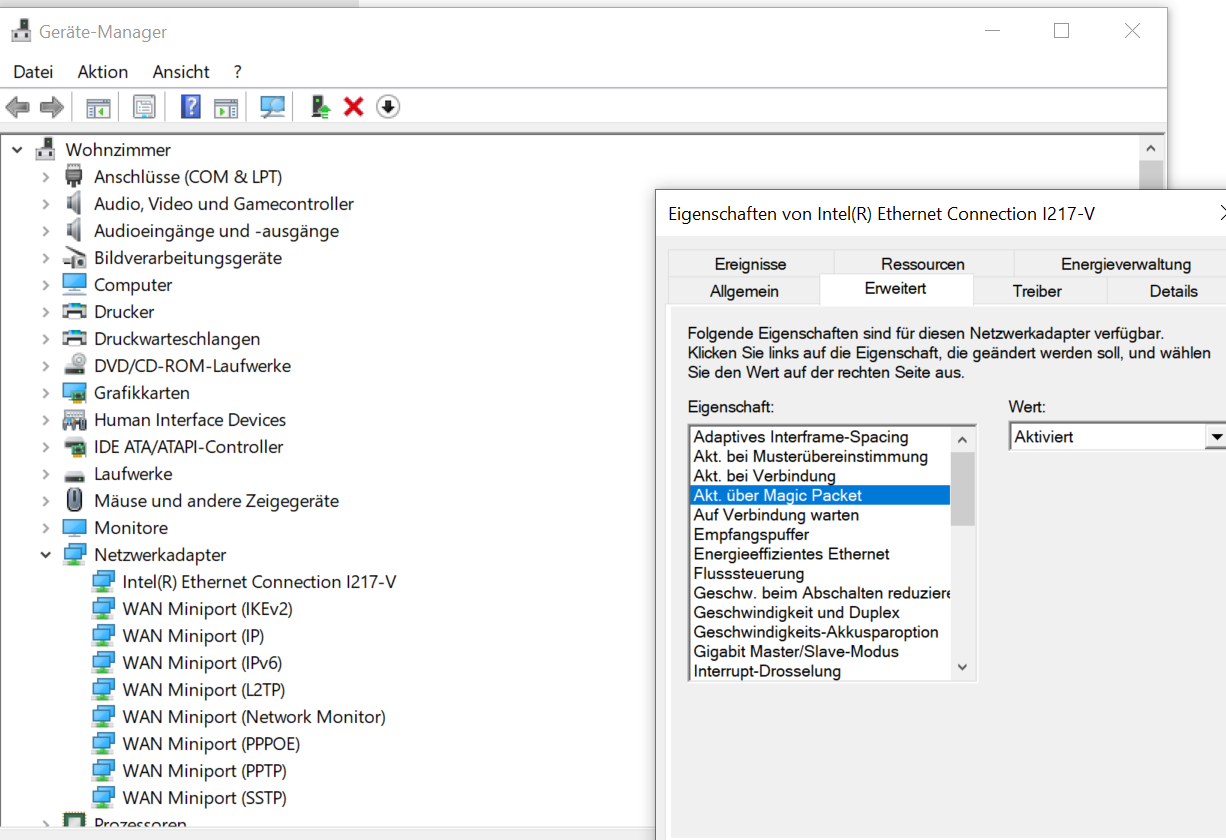
Task: Switch to the Treiber tab
Action: coord(1037,291)
